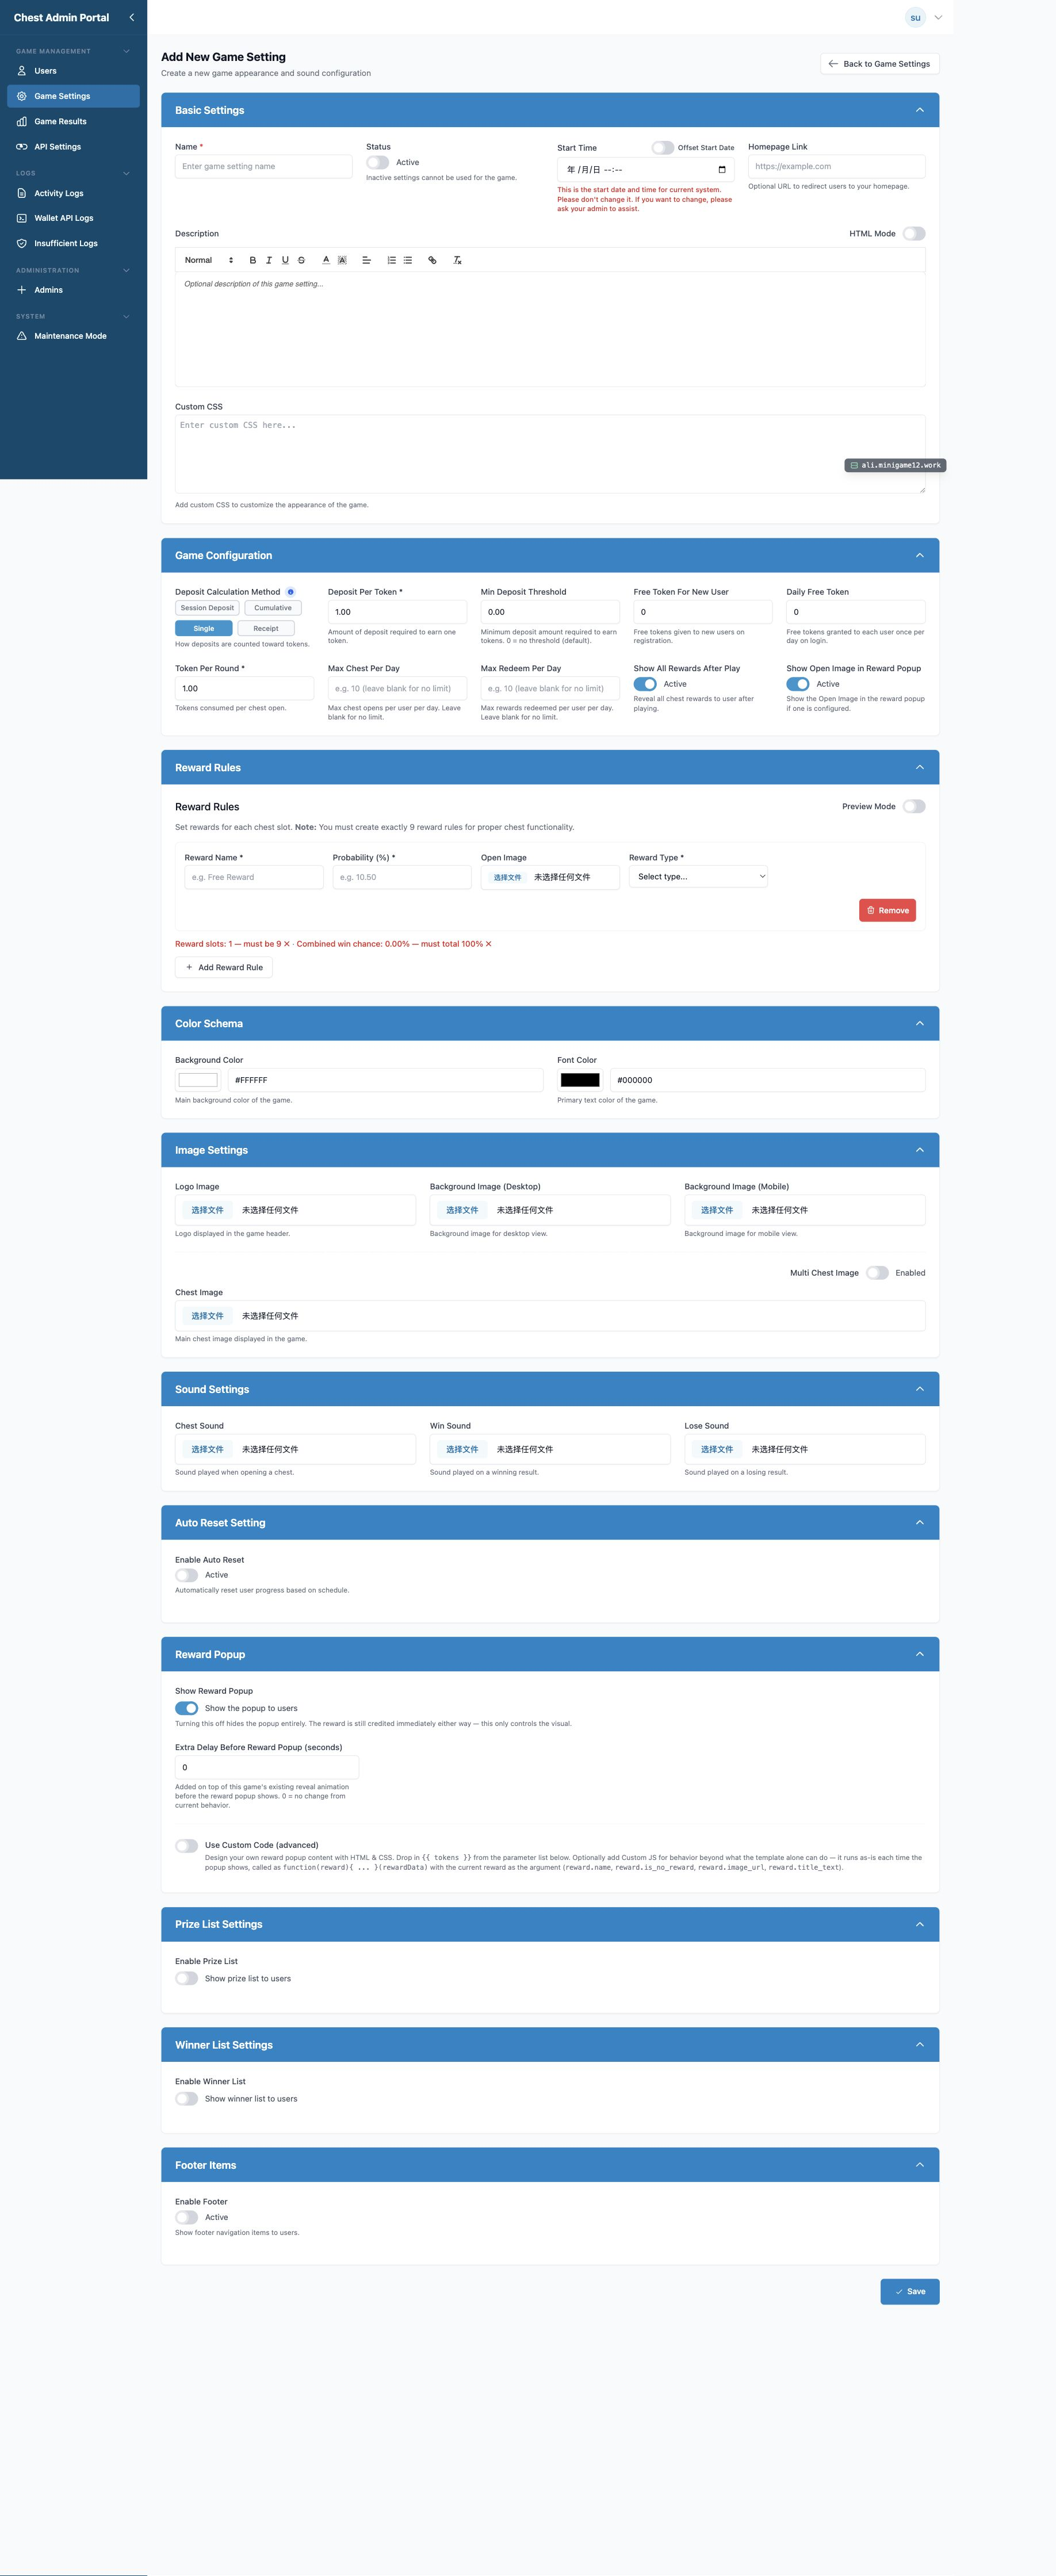Toggle Show the popup to users
This screenshot has width=1056, height=2576.
click(x=187, y=1708)
